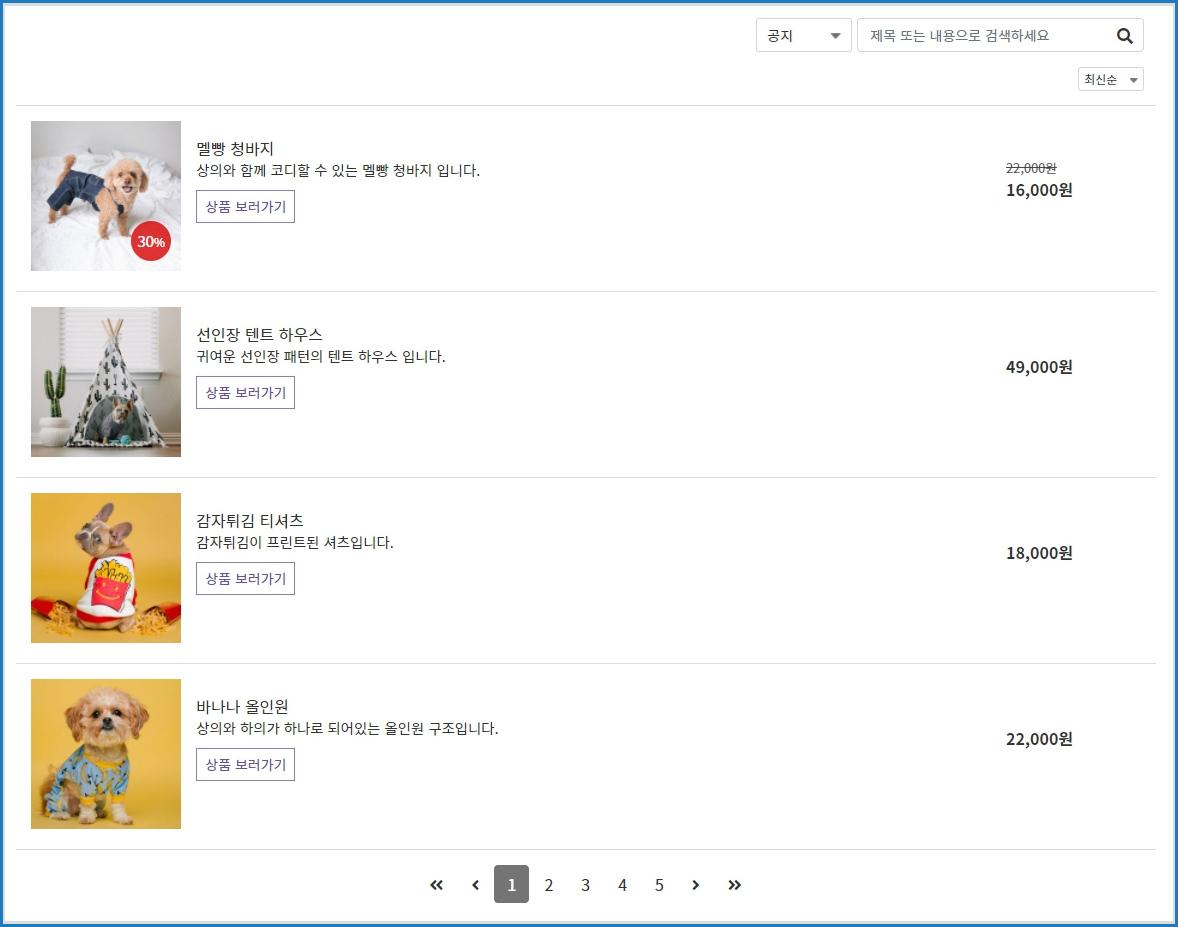Open the cactus tent house thumbnail

click(105, 382)
